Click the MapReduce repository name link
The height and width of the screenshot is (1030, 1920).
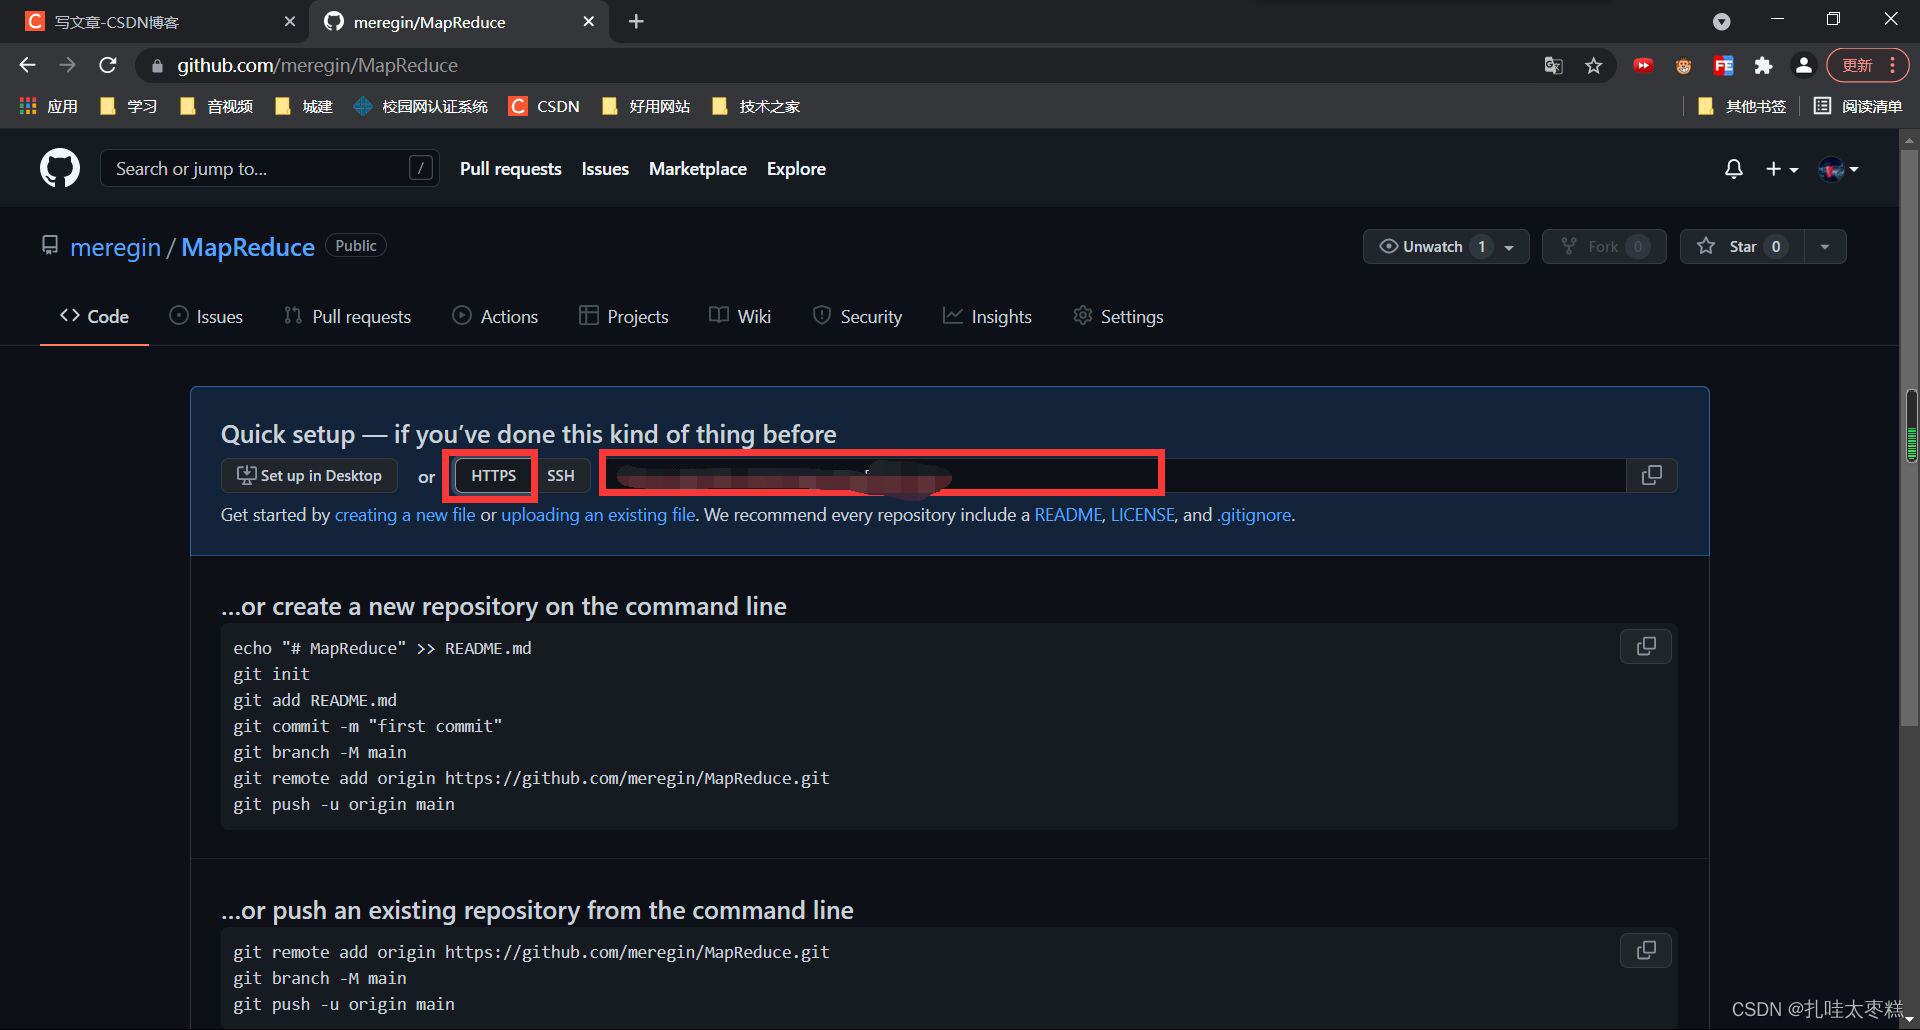point(248,247)
